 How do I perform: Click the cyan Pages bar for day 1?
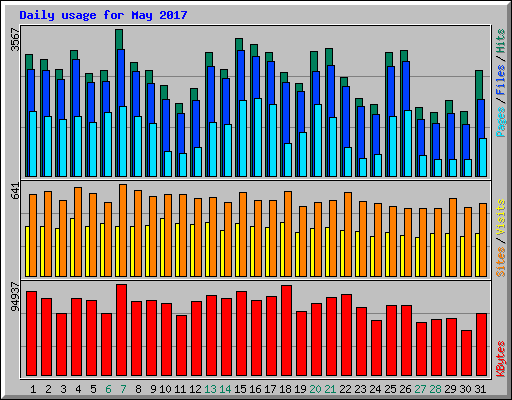pos(33,144)
